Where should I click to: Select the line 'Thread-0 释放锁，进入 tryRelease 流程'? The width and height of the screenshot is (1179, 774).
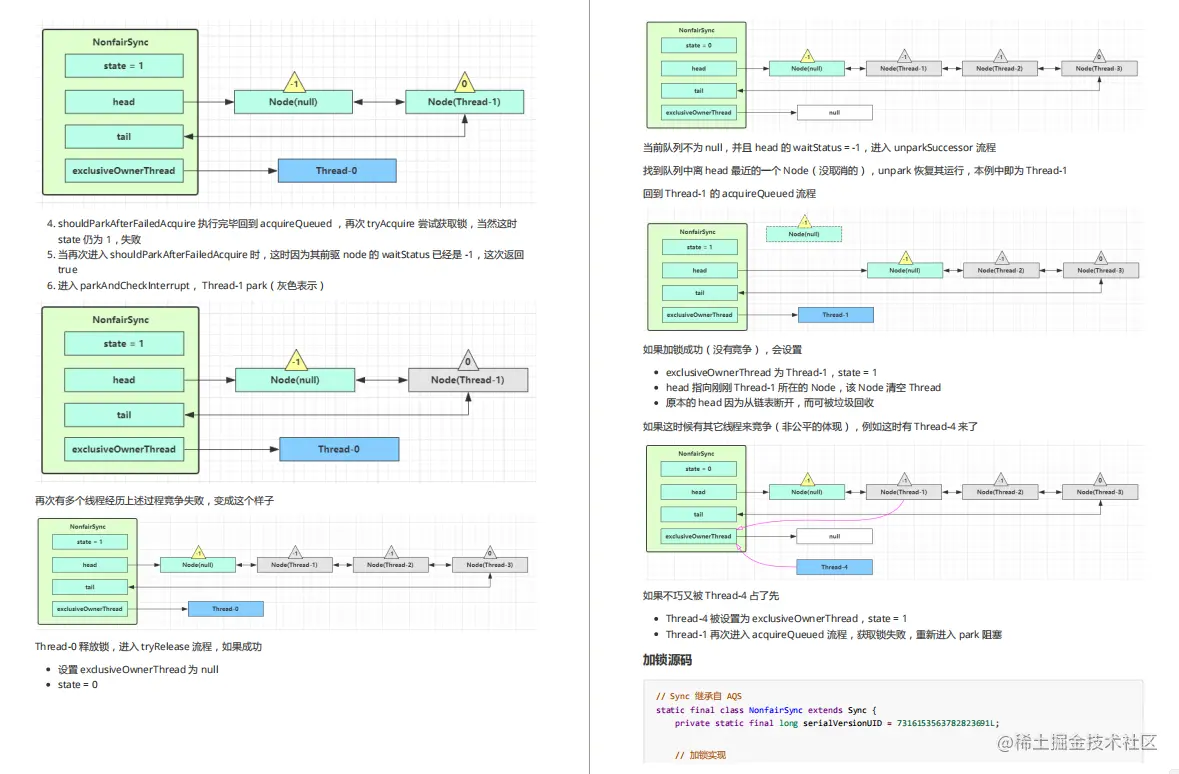(x=148, y=646)
